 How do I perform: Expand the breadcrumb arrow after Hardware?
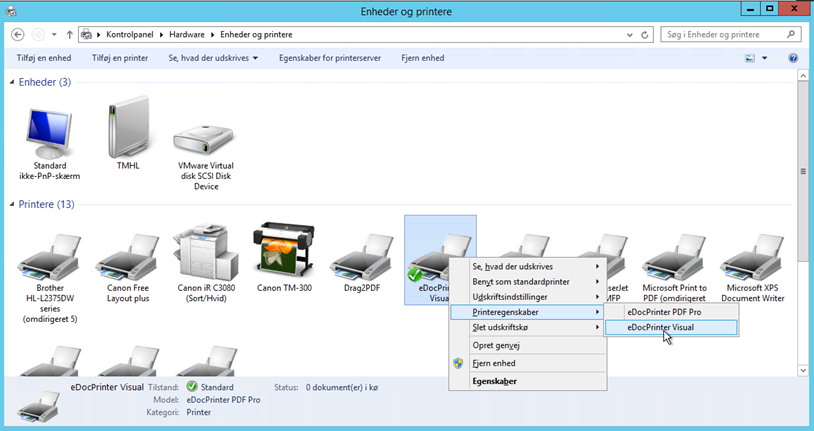212,35
